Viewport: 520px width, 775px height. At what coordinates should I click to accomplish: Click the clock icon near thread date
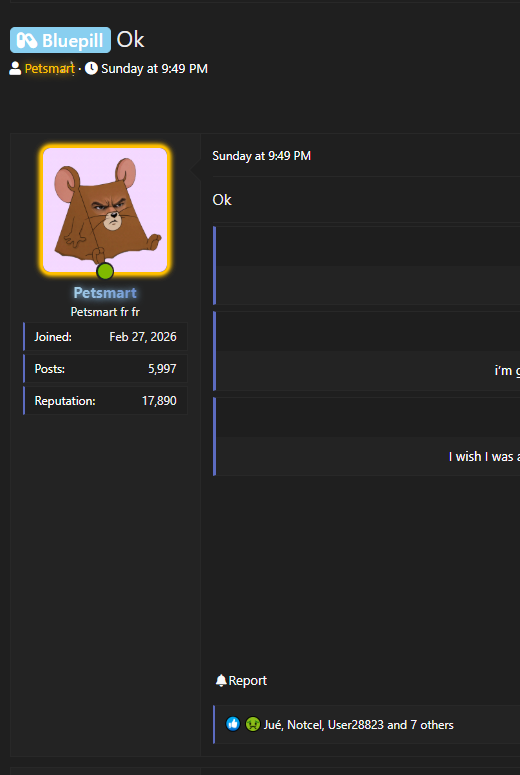91,68
